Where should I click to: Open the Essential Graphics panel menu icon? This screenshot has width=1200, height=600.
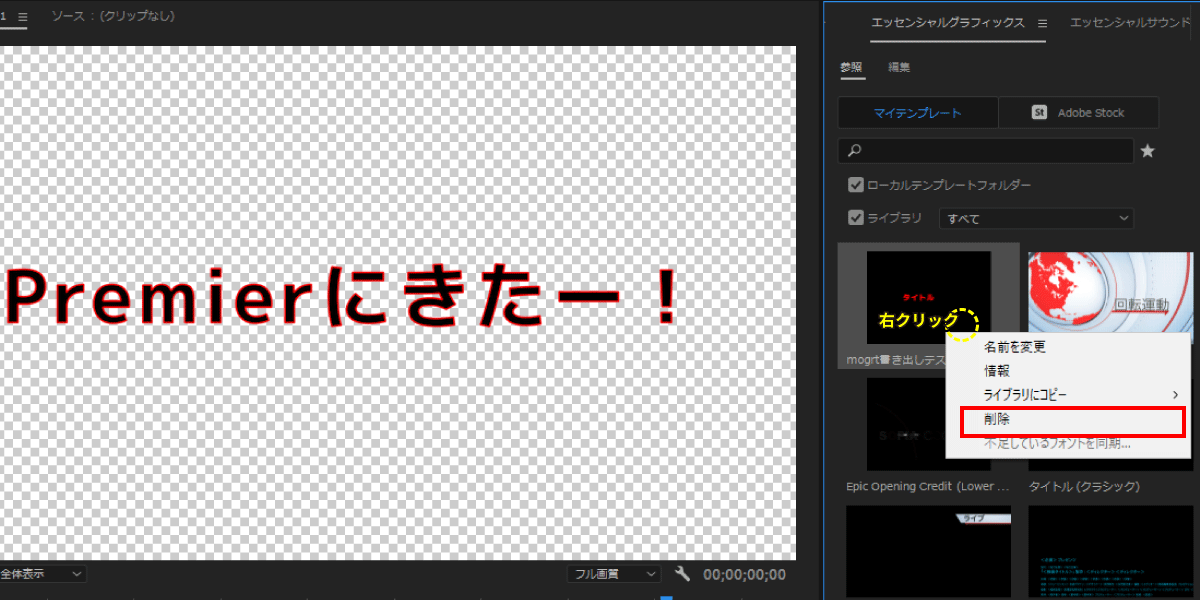[x=1042, y=23]
